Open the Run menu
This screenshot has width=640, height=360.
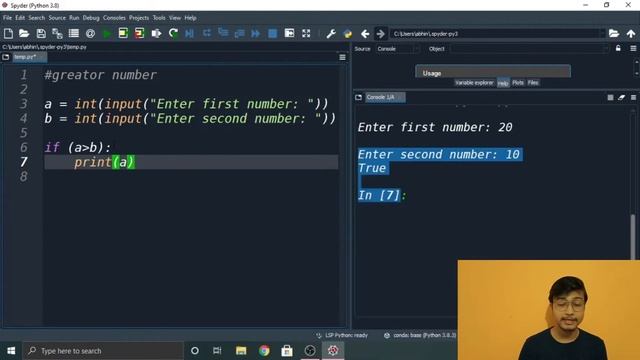tap(74, 18)
